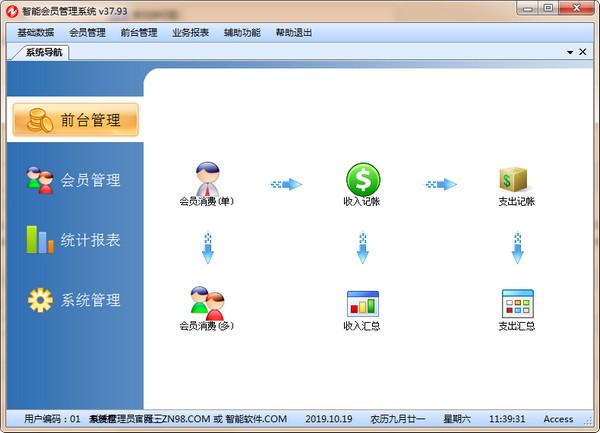Switch to the 系统导航 tab

[43, 52]
